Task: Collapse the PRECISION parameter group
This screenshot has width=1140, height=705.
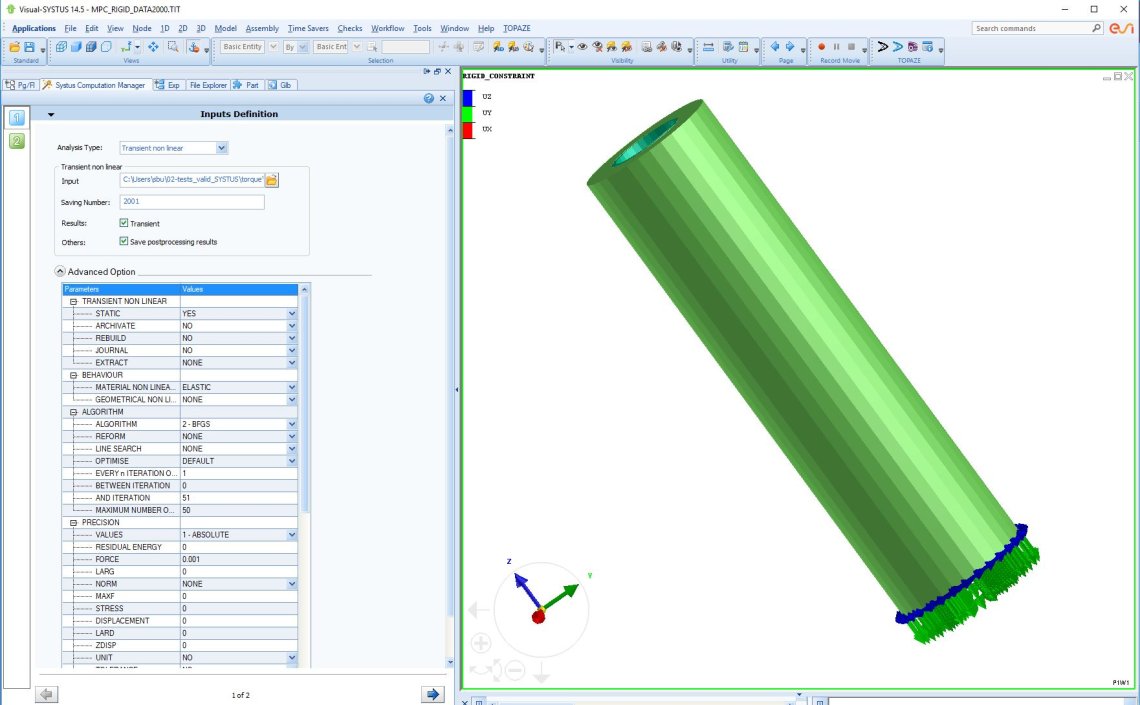Action: 73,523
